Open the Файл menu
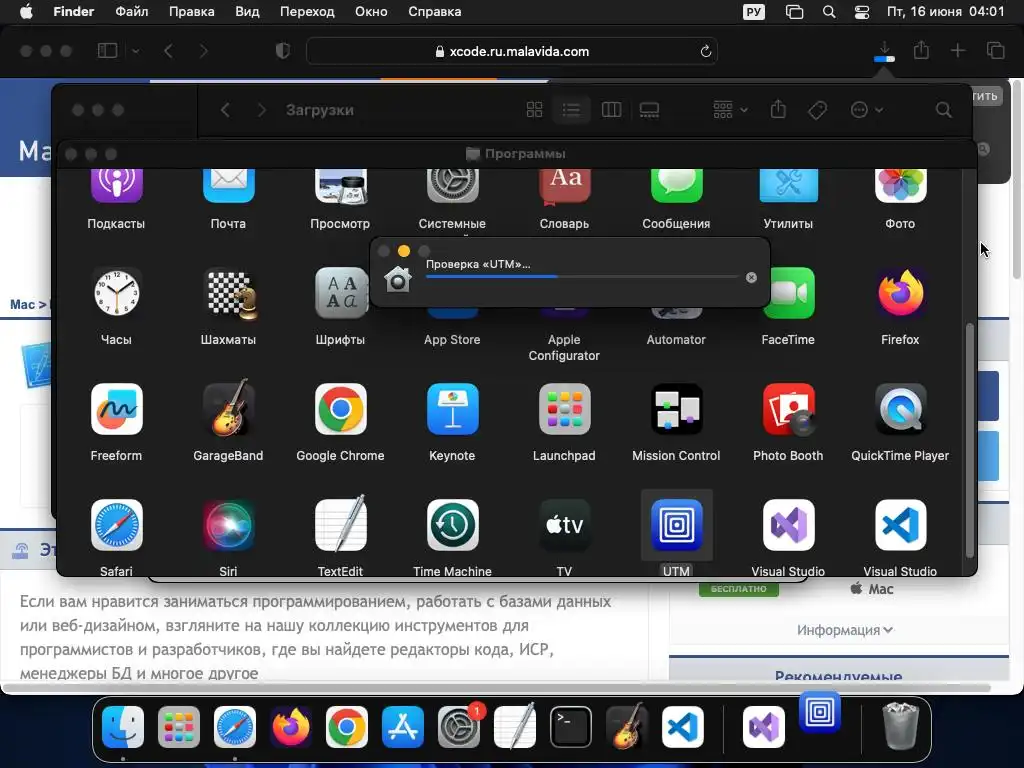The height and width of the screenshot is (768, 1024). tap(131, 12)
